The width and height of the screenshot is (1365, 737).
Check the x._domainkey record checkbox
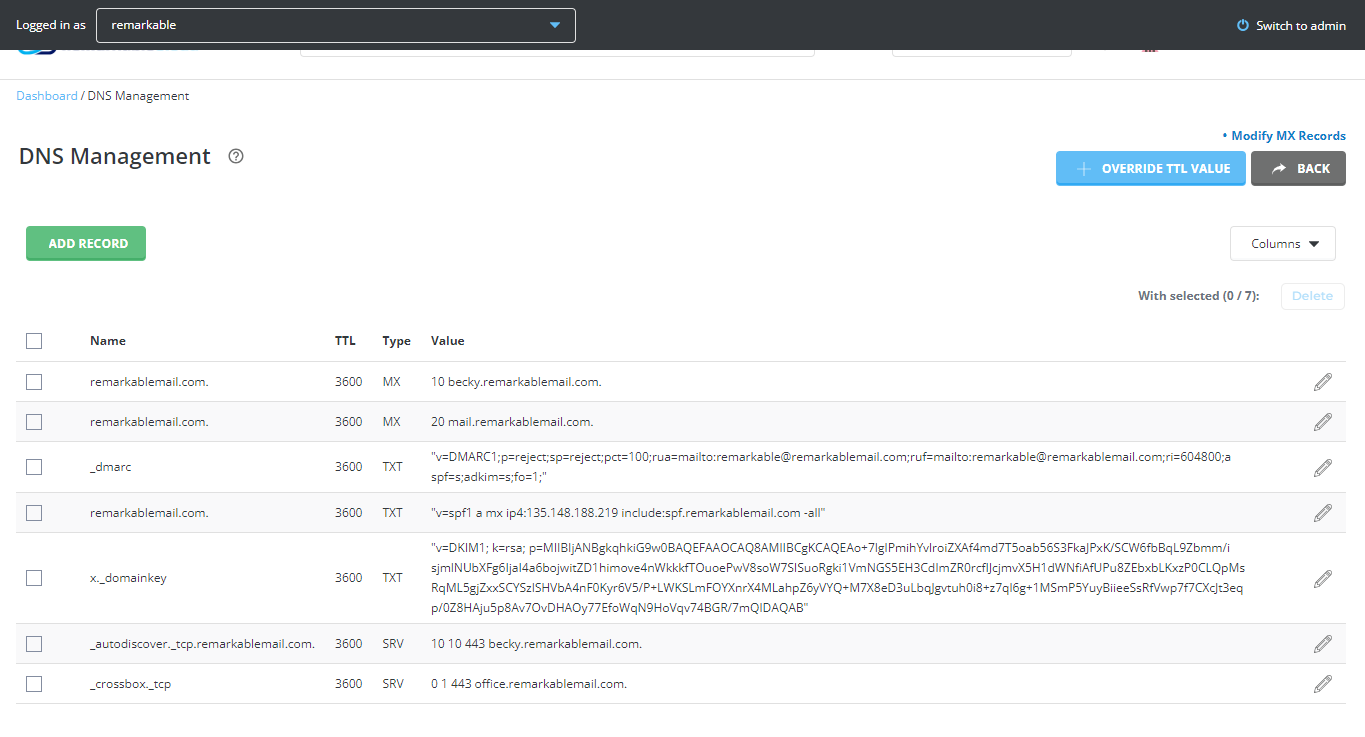pyautogui.click(x=34, y=578)
